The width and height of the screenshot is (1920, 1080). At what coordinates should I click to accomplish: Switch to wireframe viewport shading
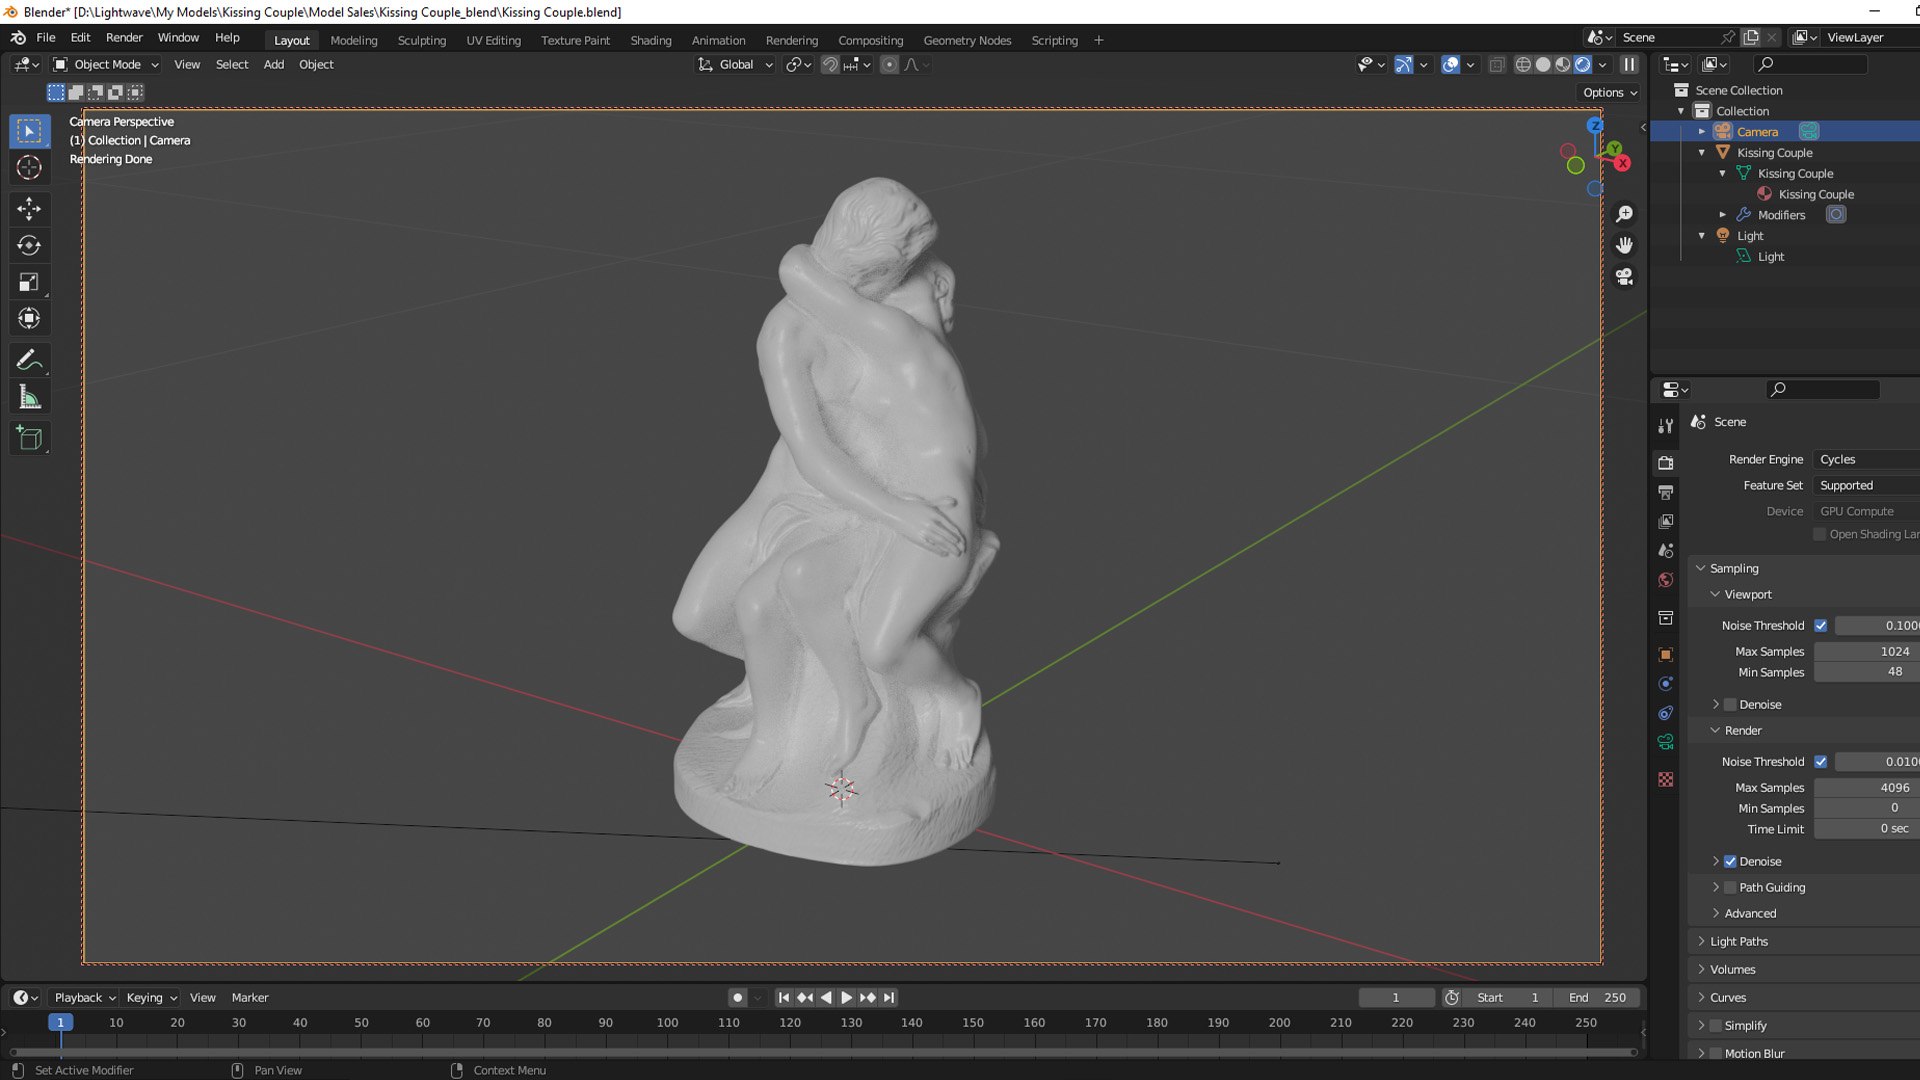pyautogui.click(x=1523, y=64)
